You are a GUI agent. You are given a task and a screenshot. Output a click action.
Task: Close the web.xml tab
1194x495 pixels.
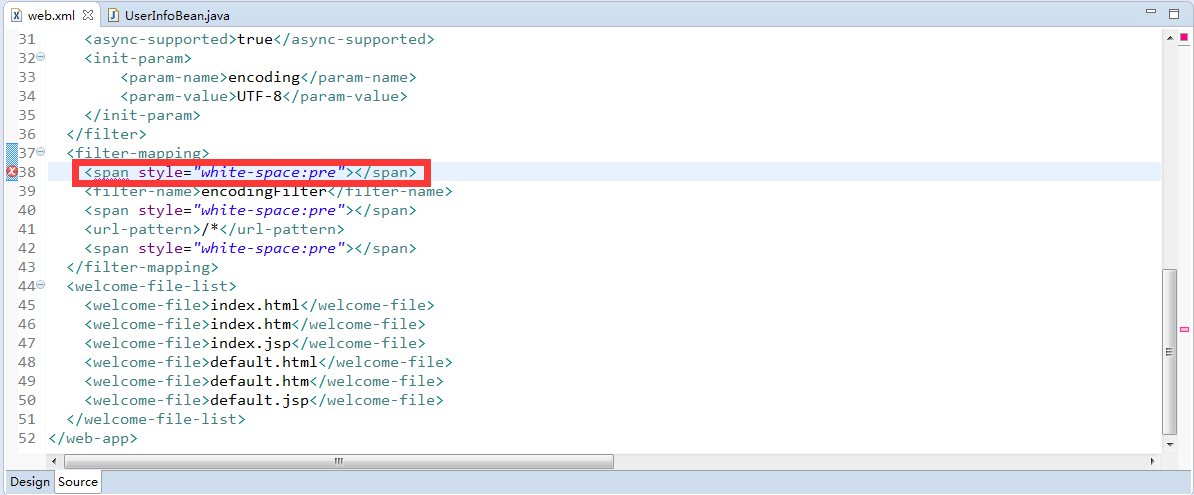(x=87, y=15)
